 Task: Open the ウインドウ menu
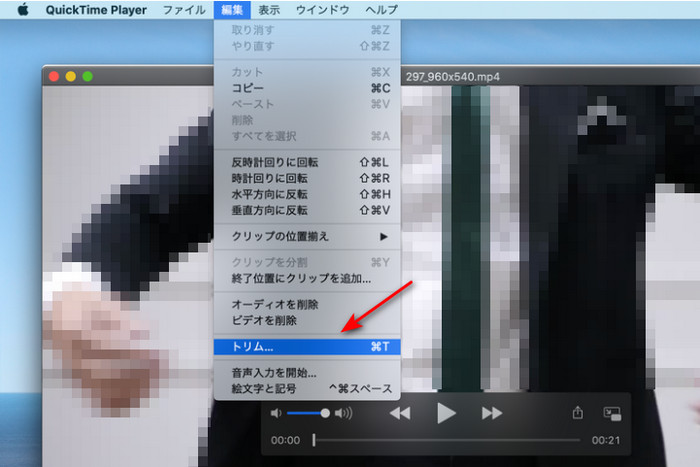322,10
